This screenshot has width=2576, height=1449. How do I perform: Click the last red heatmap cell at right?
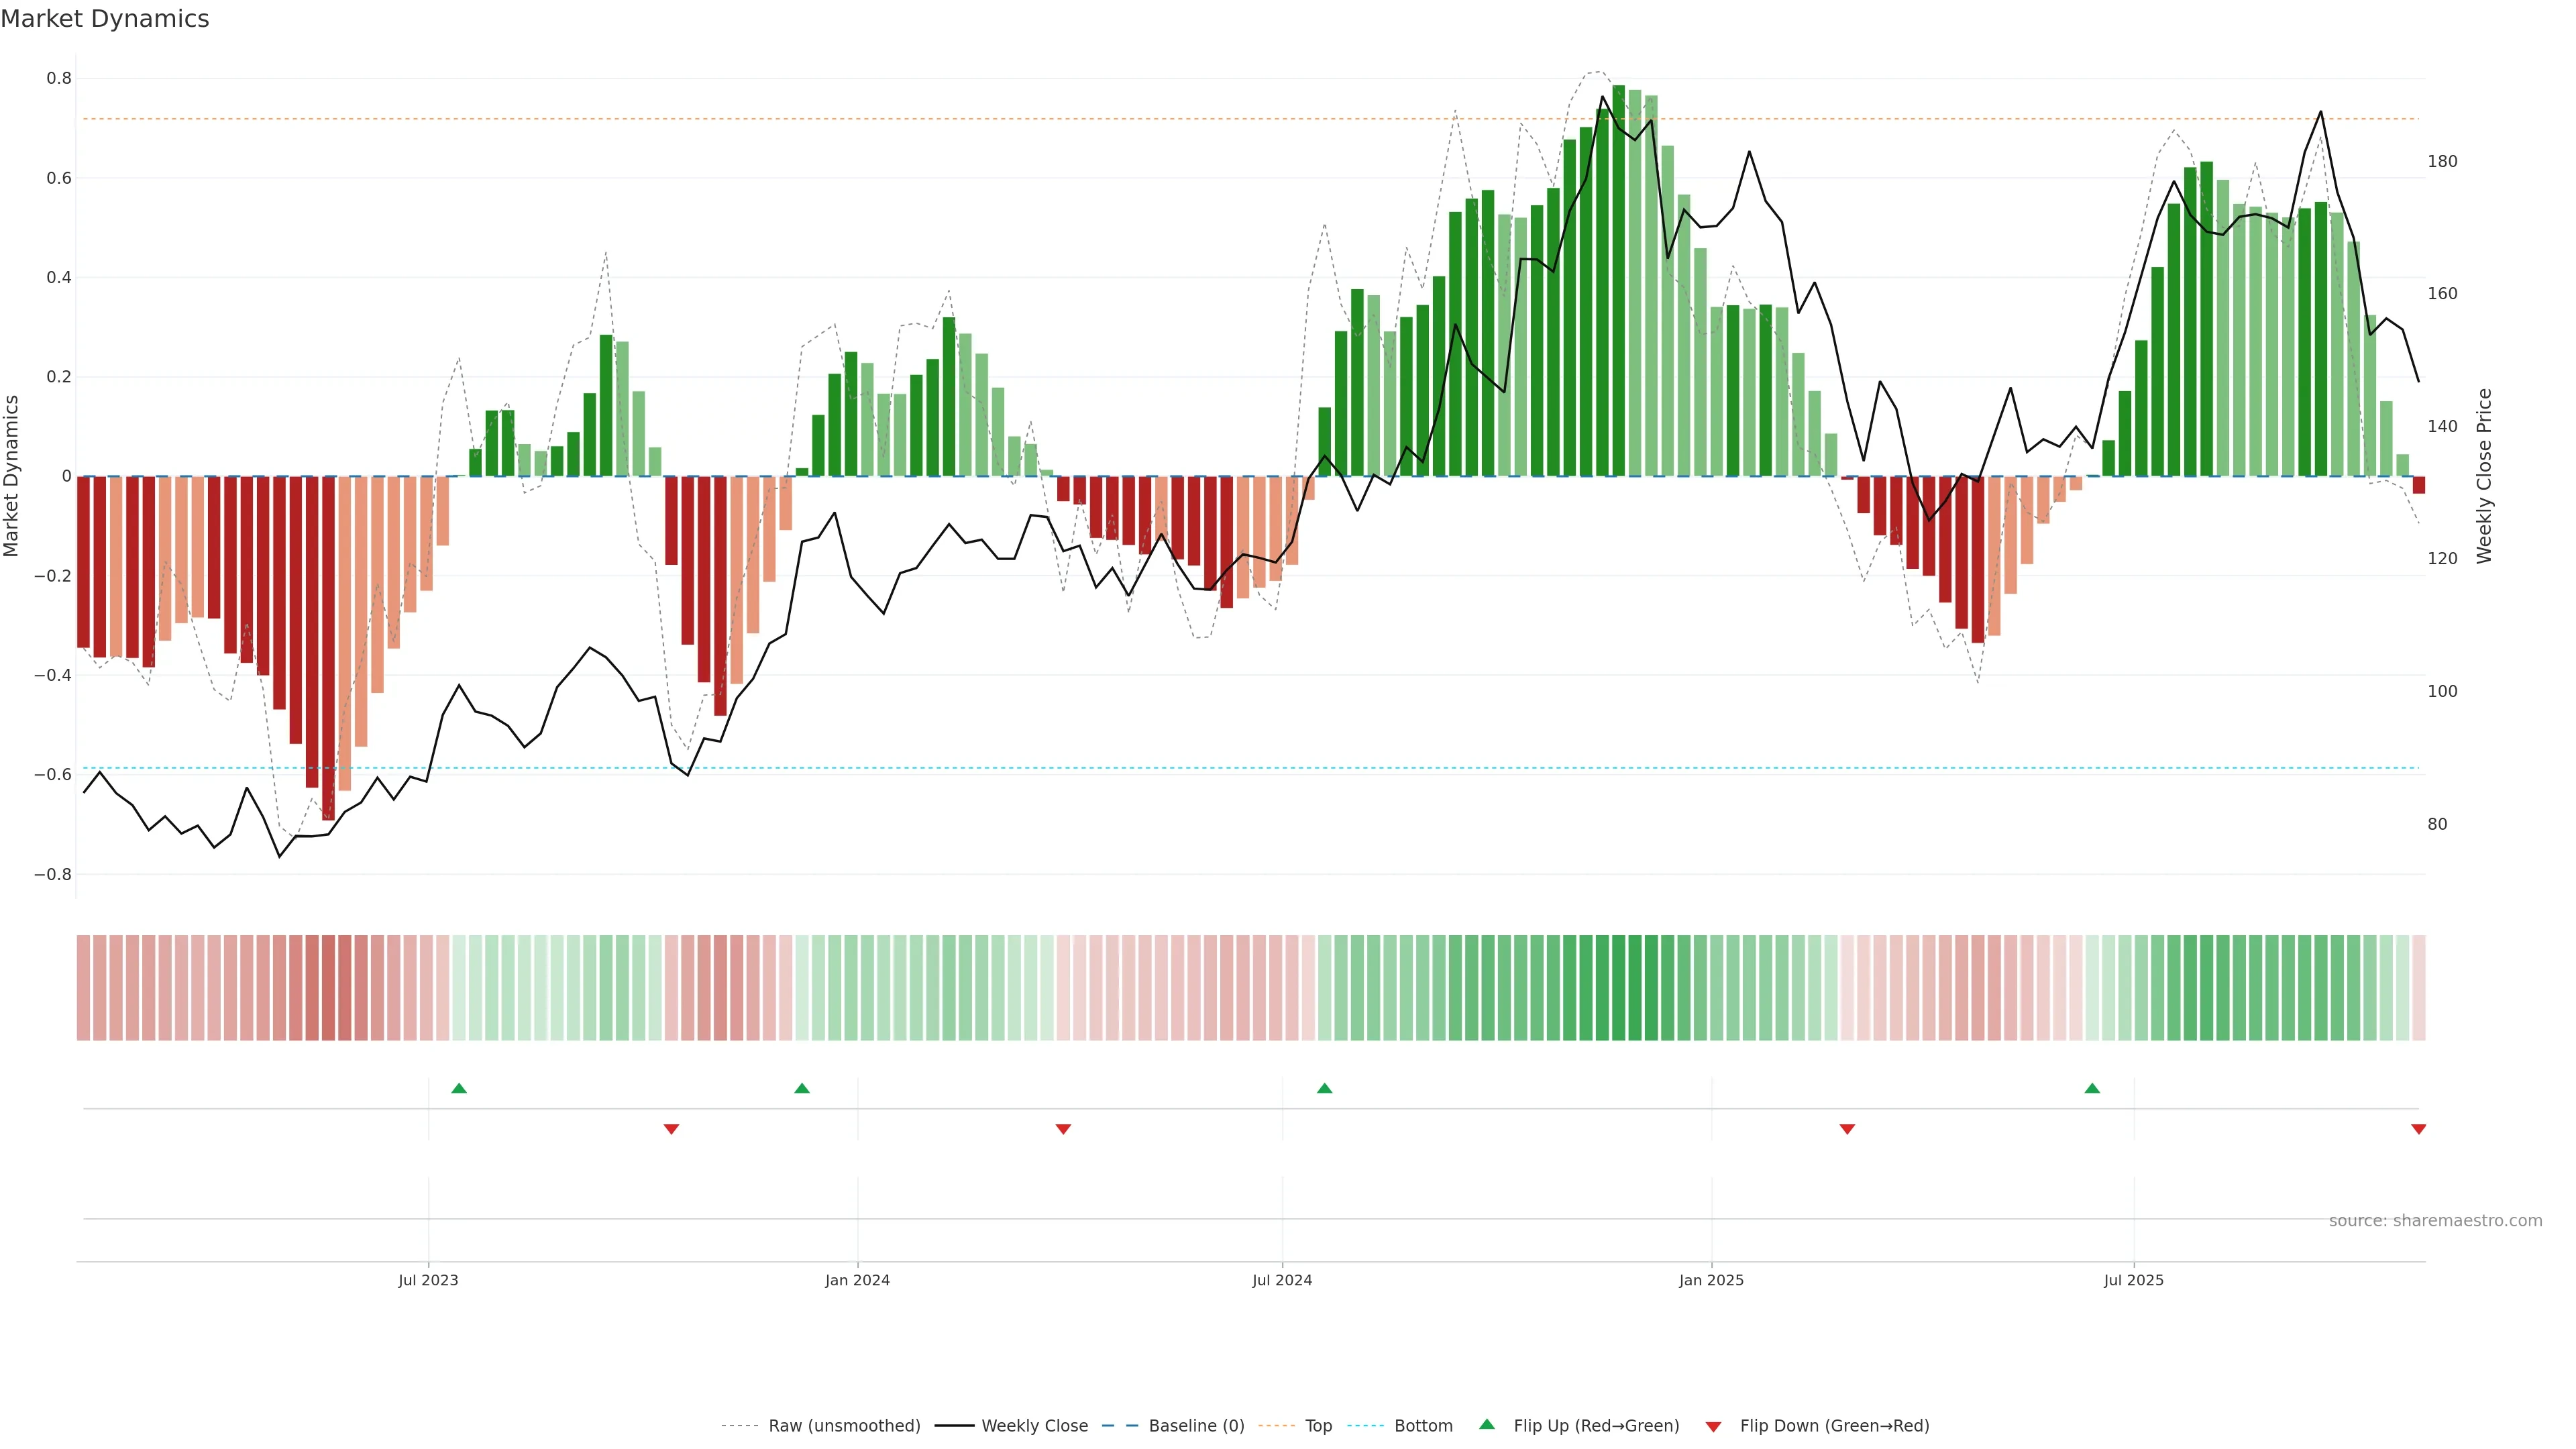coord(2418,988)
